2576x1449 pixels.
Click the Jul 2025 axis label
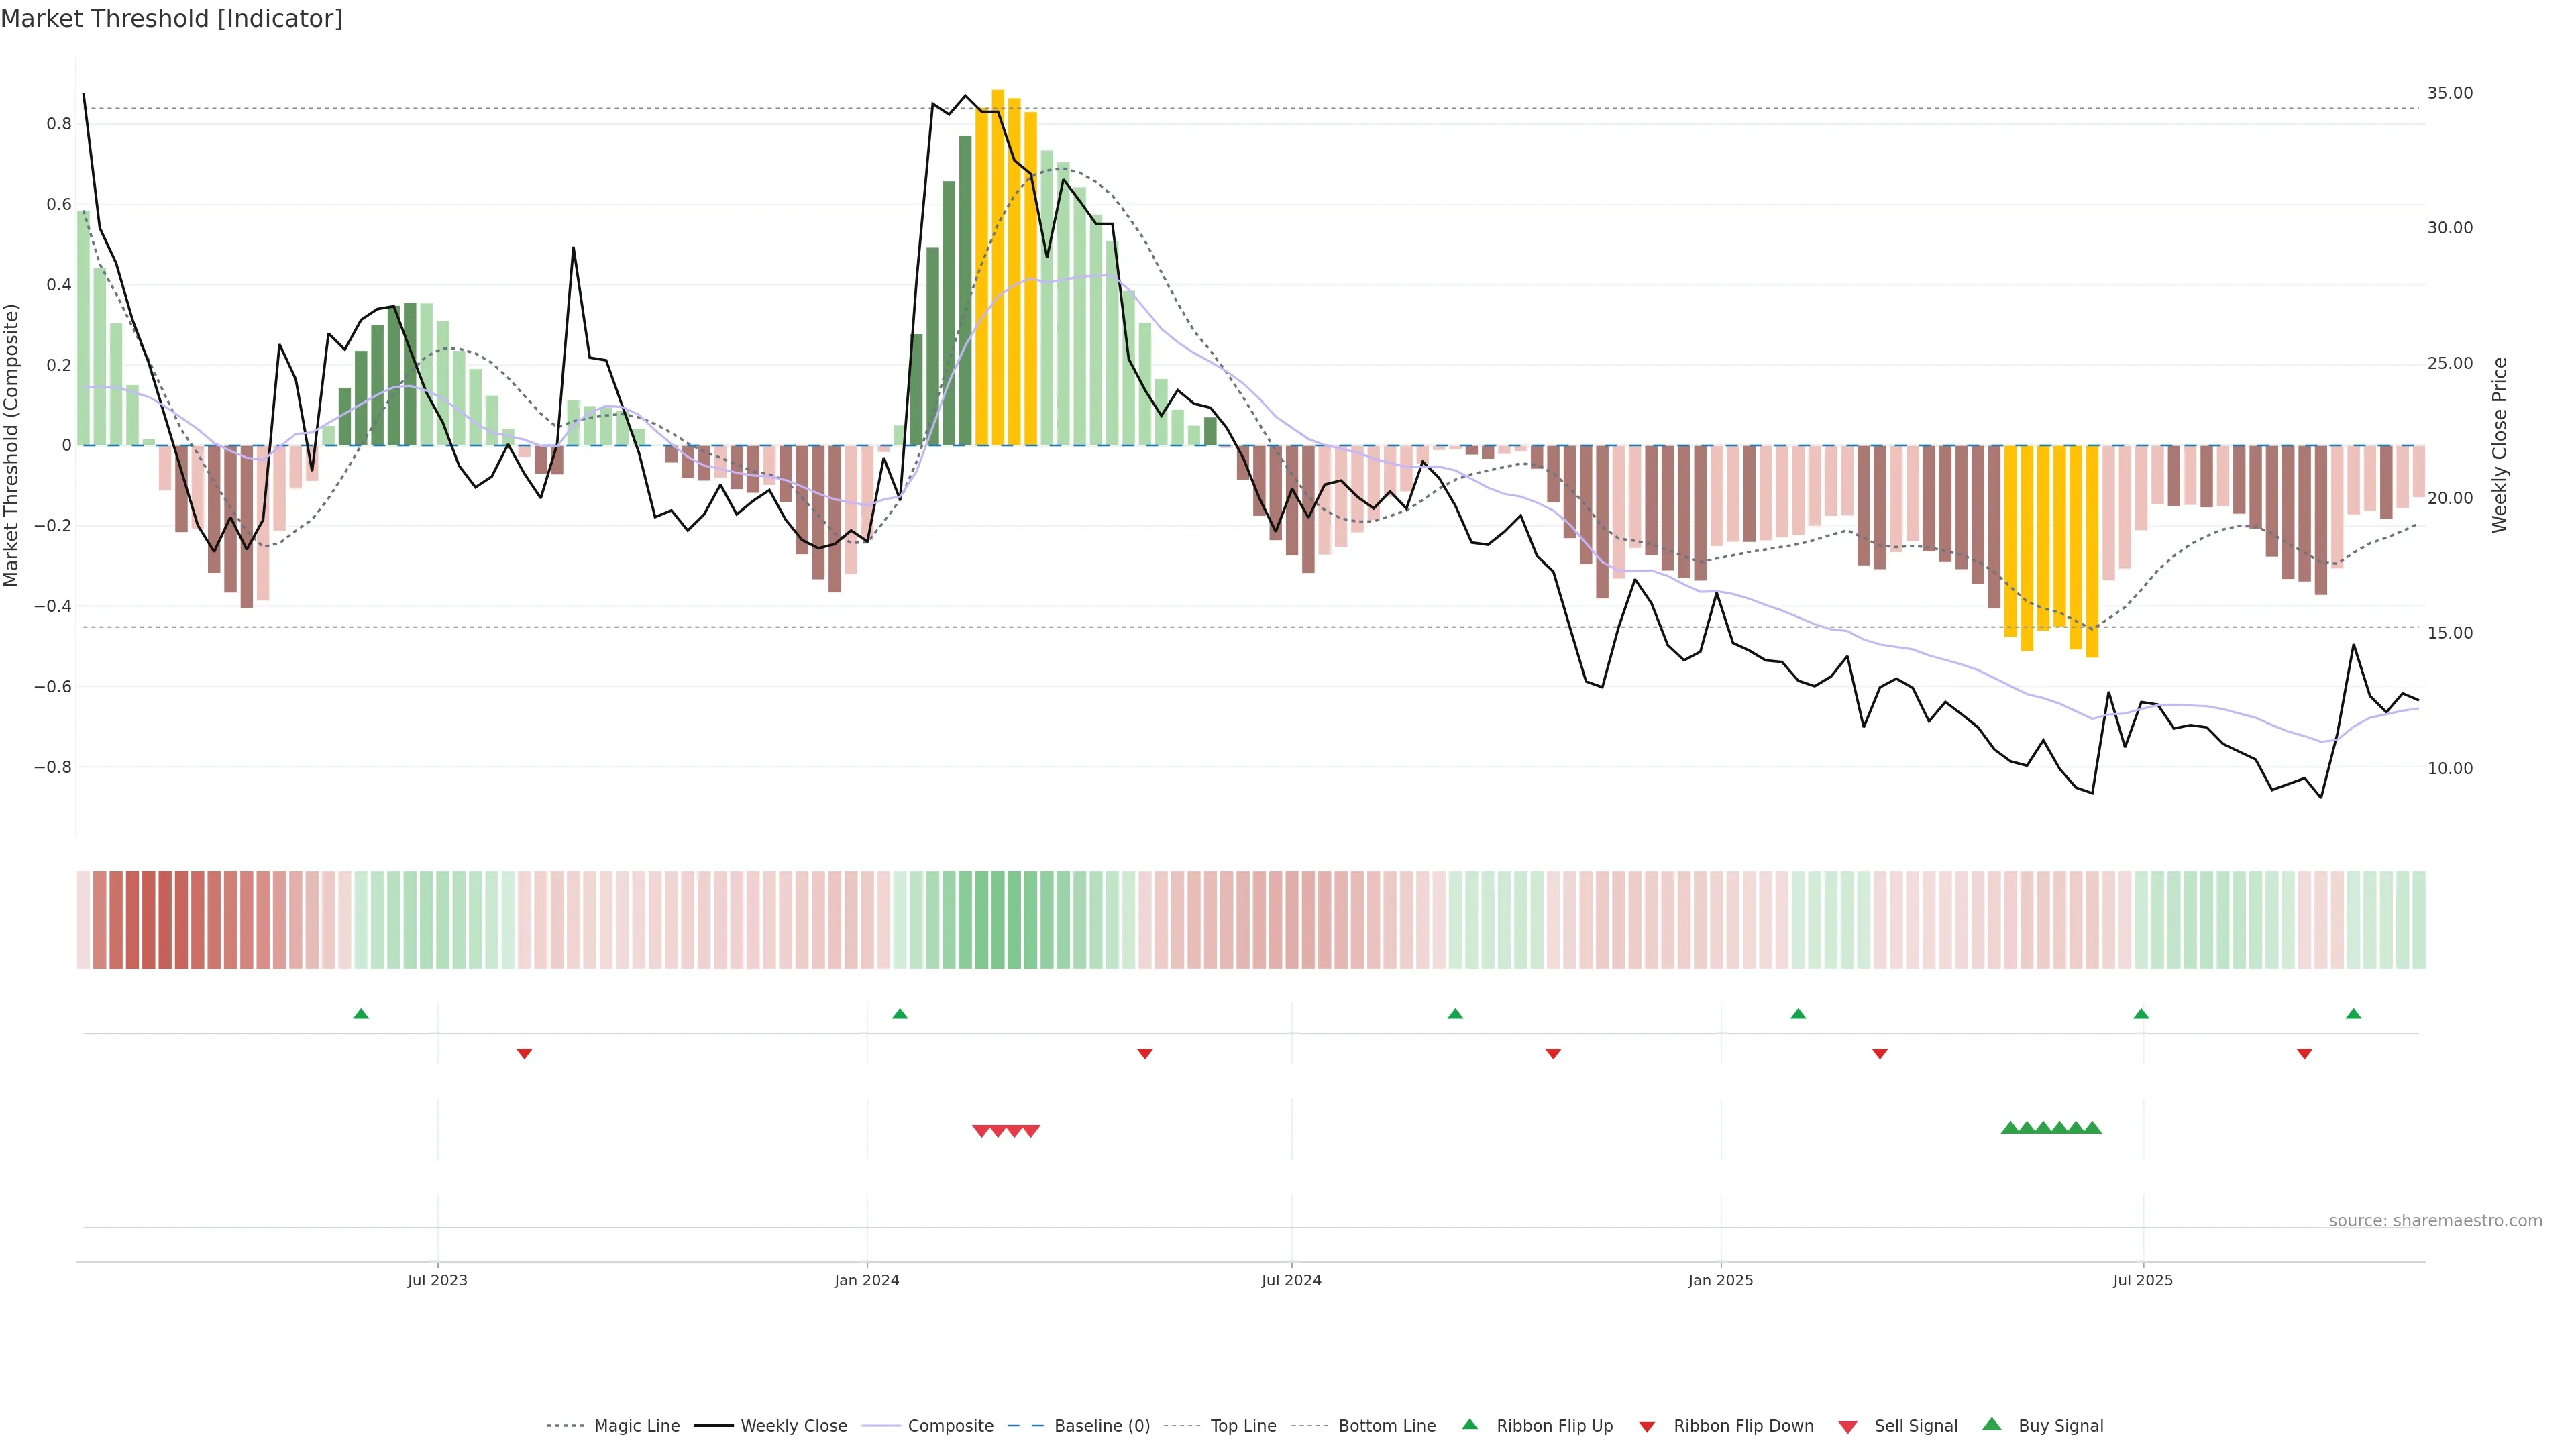[2142, 1280]
